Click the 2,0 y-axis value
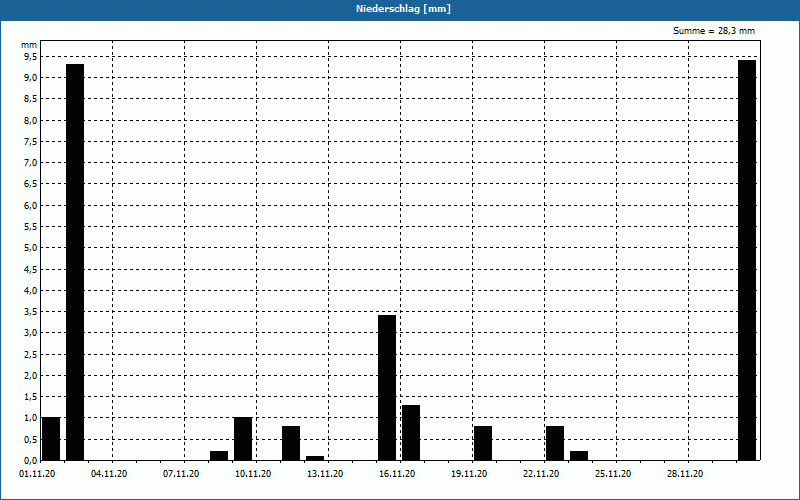Screen dimensions: 800x500 (31, 376)
